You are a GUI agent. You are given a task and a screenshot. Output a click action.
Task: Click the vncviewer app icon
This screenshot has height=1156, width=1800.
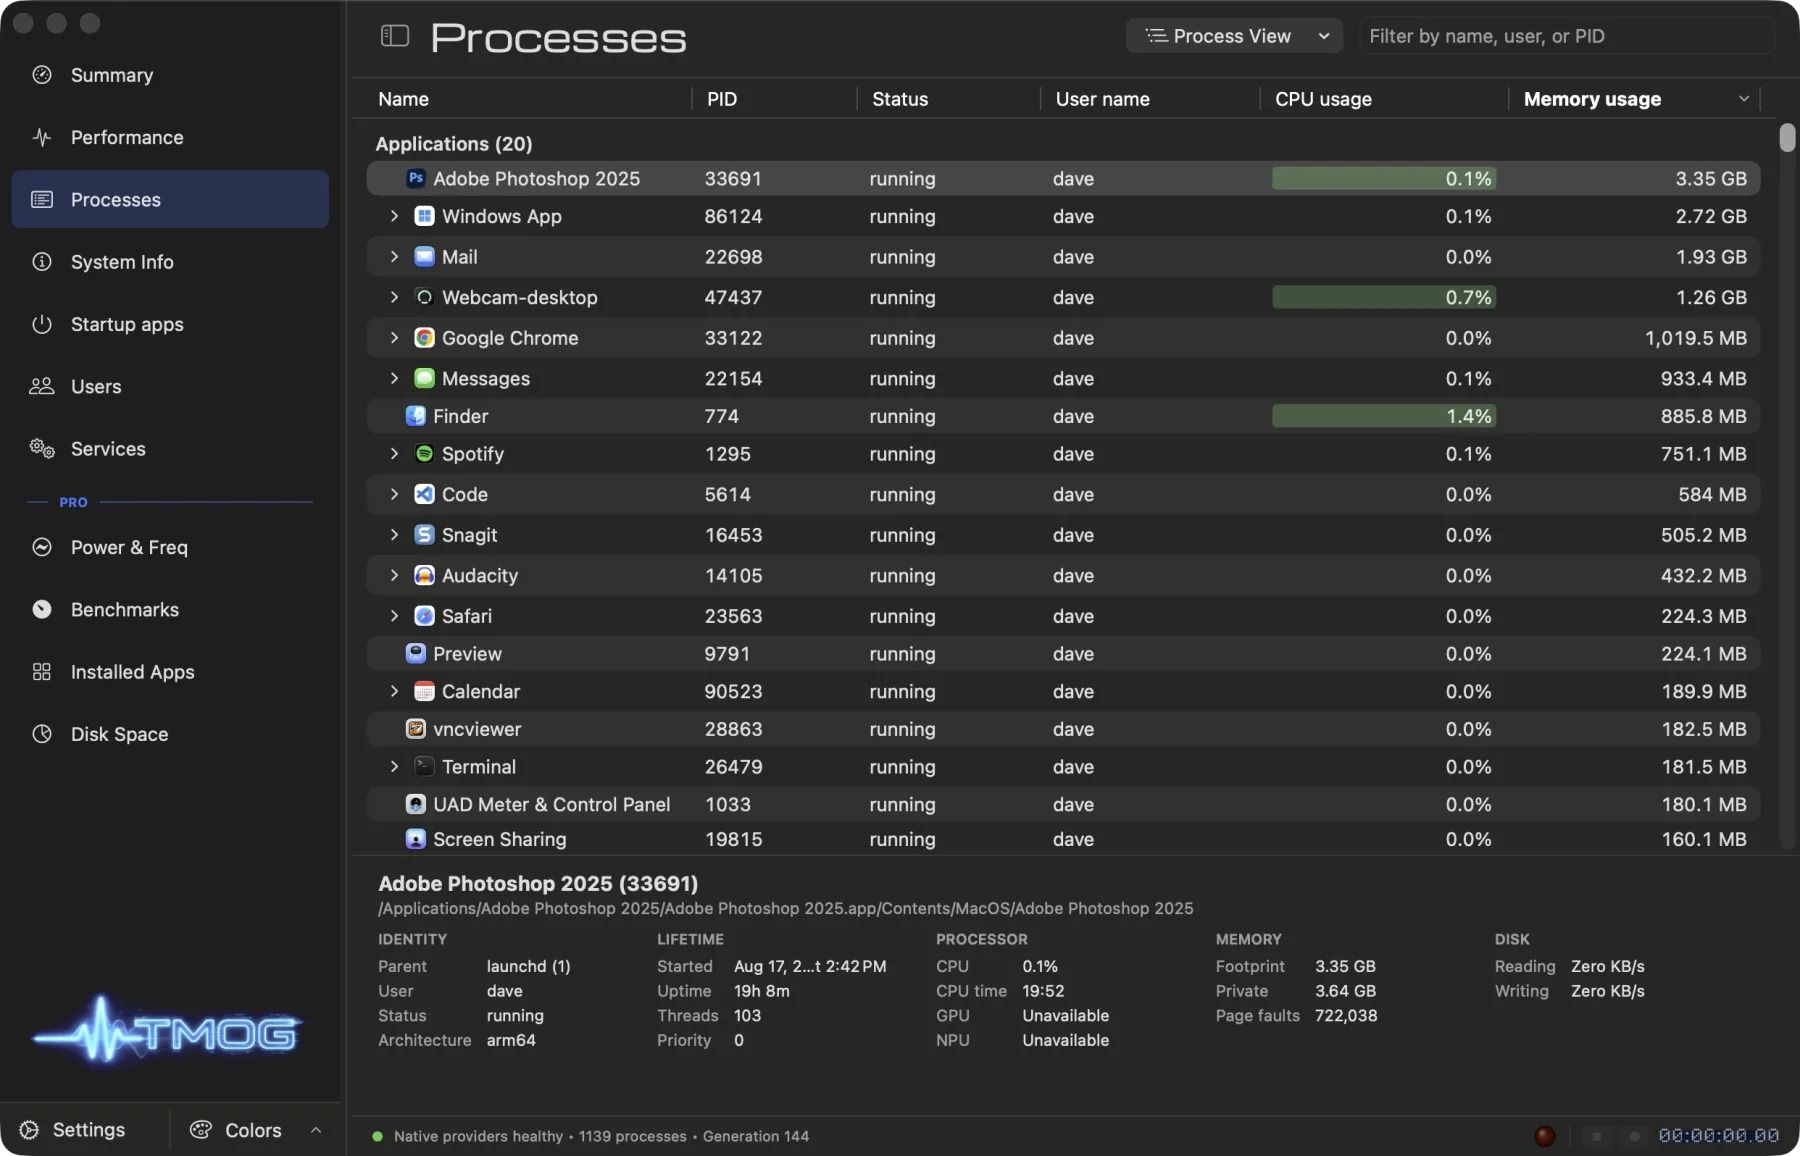coord(416,729)
